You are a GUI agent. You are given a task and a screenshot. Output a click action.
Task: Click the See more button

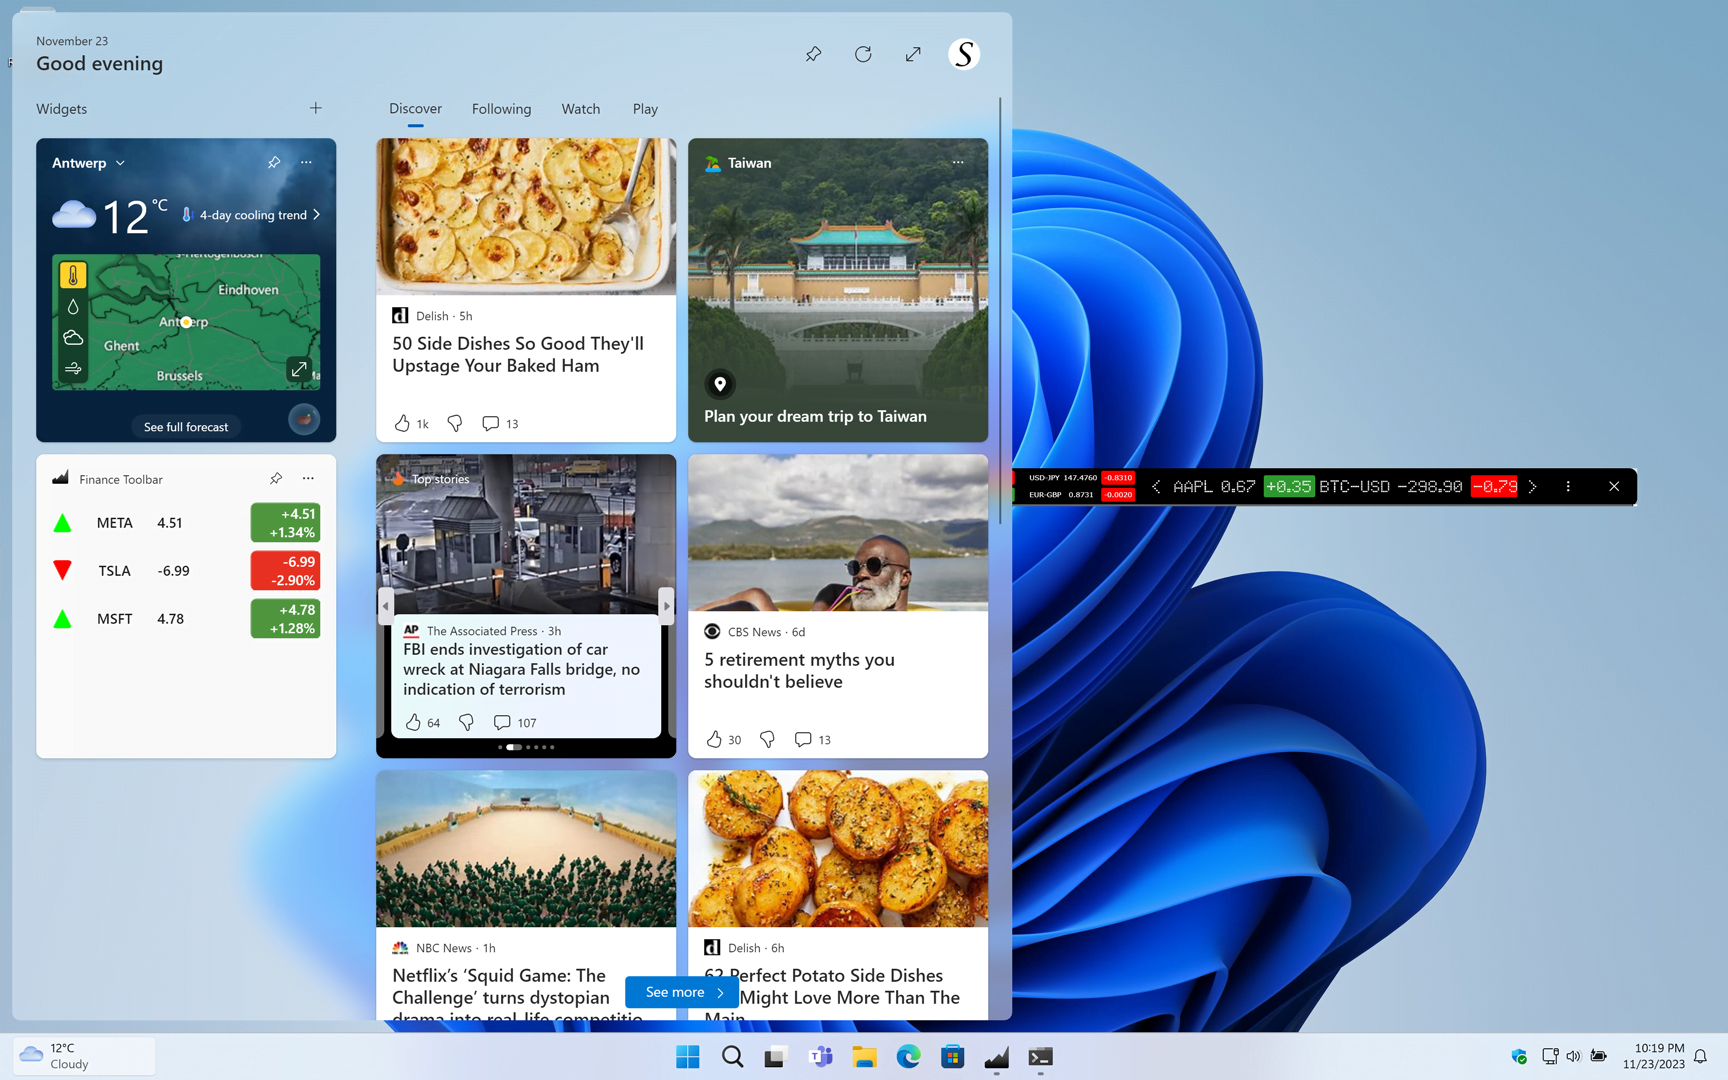tap(681, 991)
